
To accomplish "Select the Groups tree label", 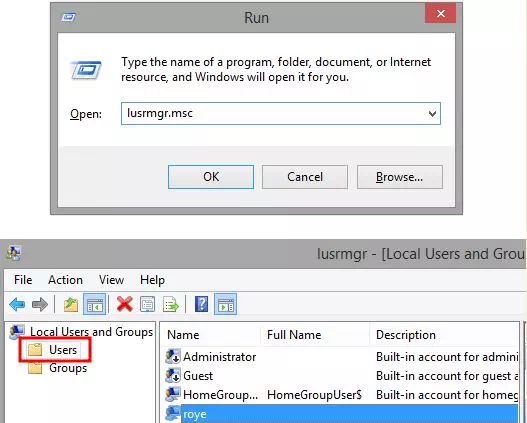I will point(68,368).
